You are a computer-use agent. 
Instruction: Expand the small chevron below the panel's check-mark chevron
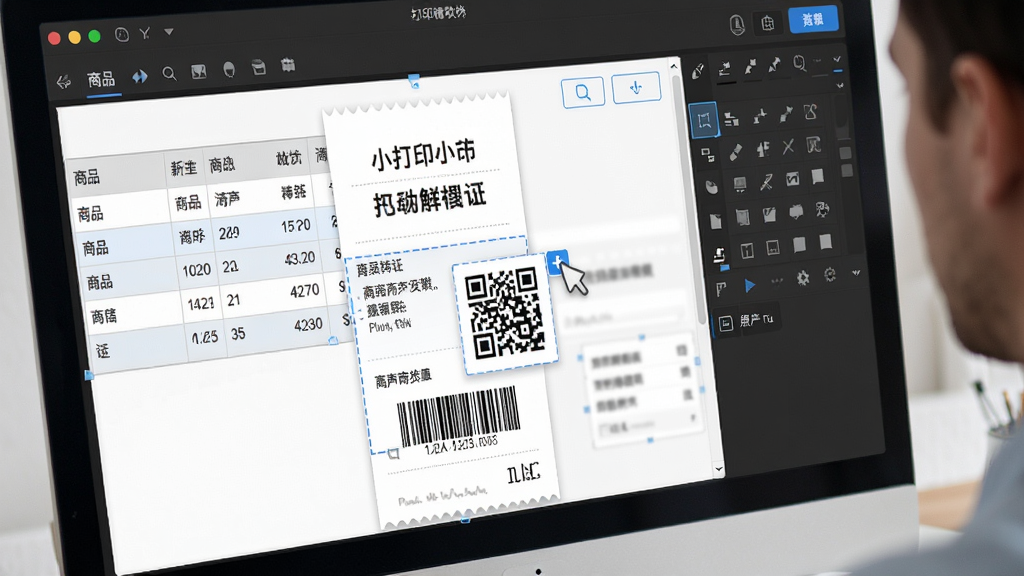pyautogui.click(x=840, y=86)
